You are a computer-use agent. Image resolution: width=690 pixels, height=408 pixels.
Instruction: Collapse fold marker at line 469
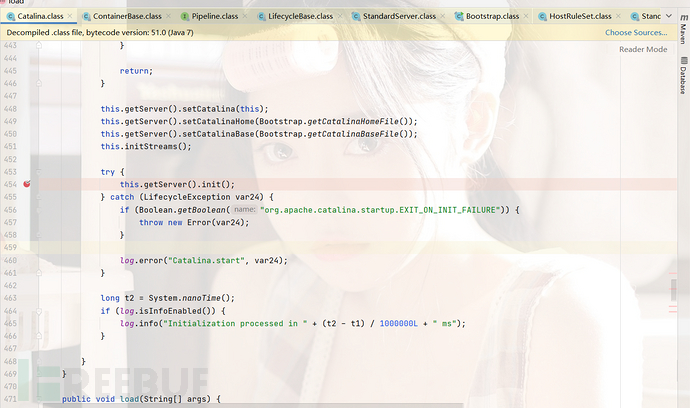[39, 374]
